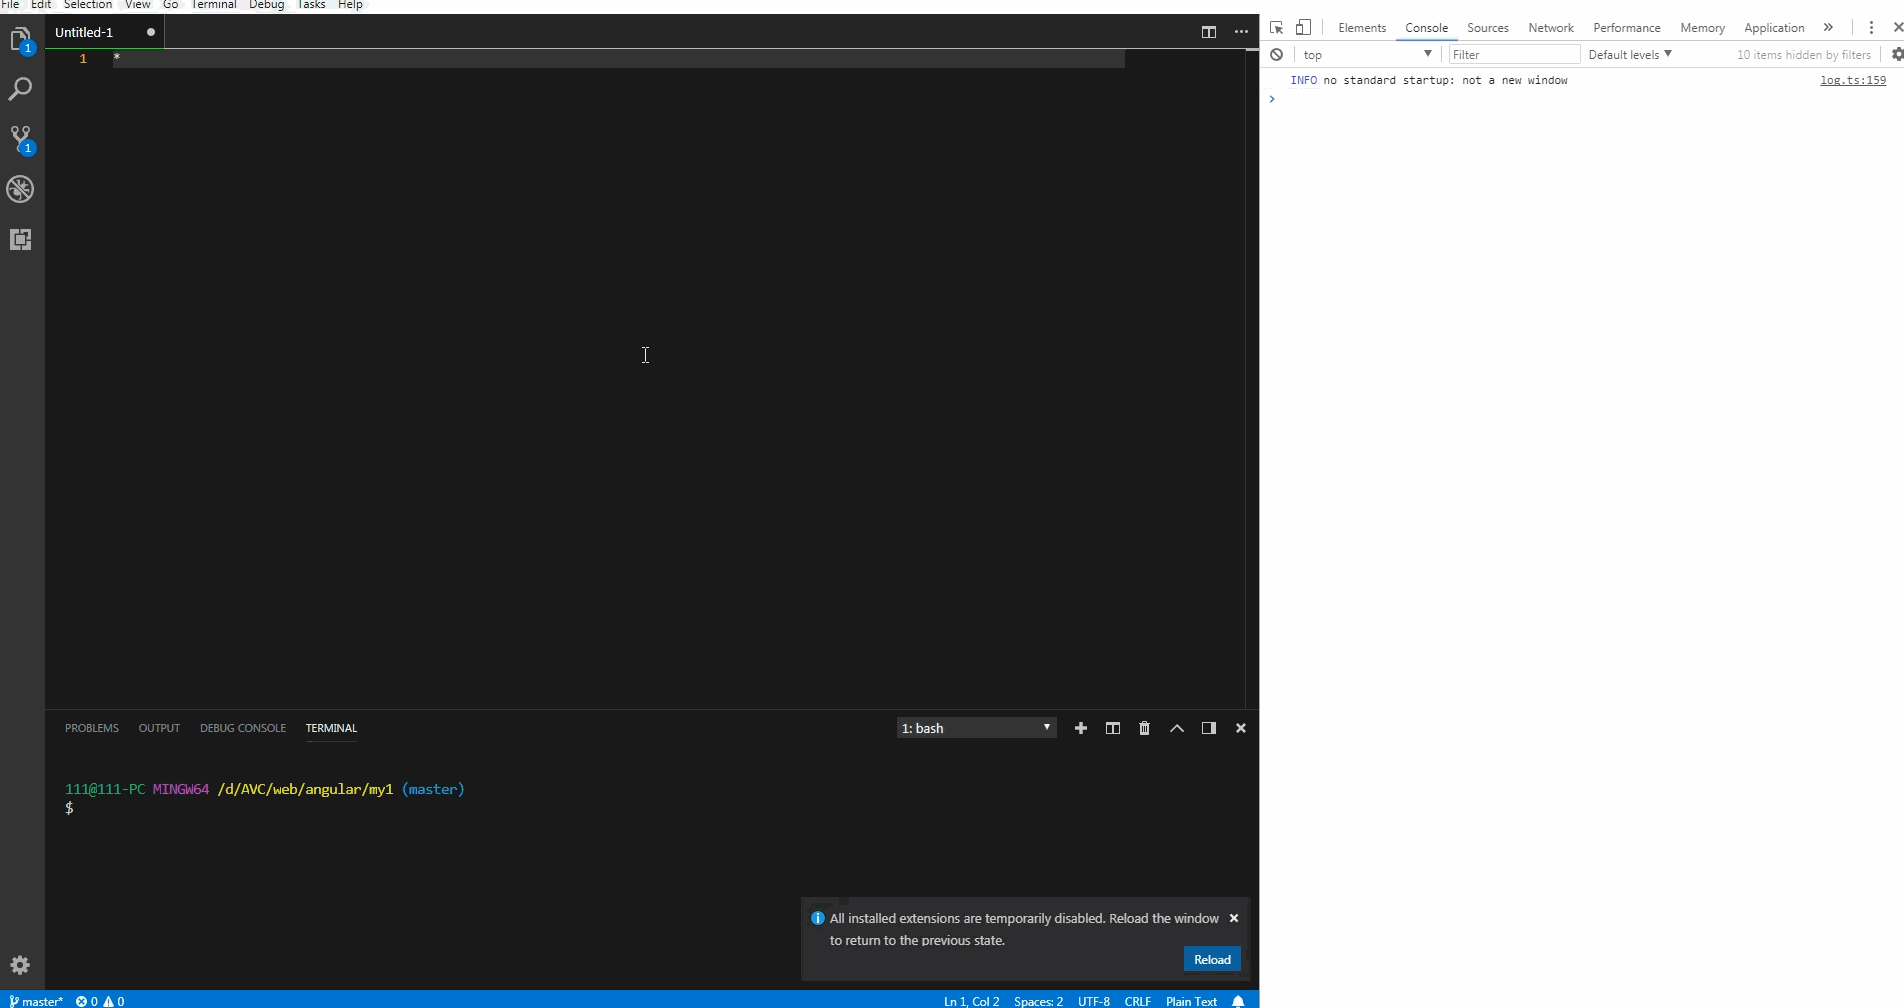Follow the log.ts:159 source link
Image resolution: width=1904 pixels, height=1008 pixels.
1851,80
